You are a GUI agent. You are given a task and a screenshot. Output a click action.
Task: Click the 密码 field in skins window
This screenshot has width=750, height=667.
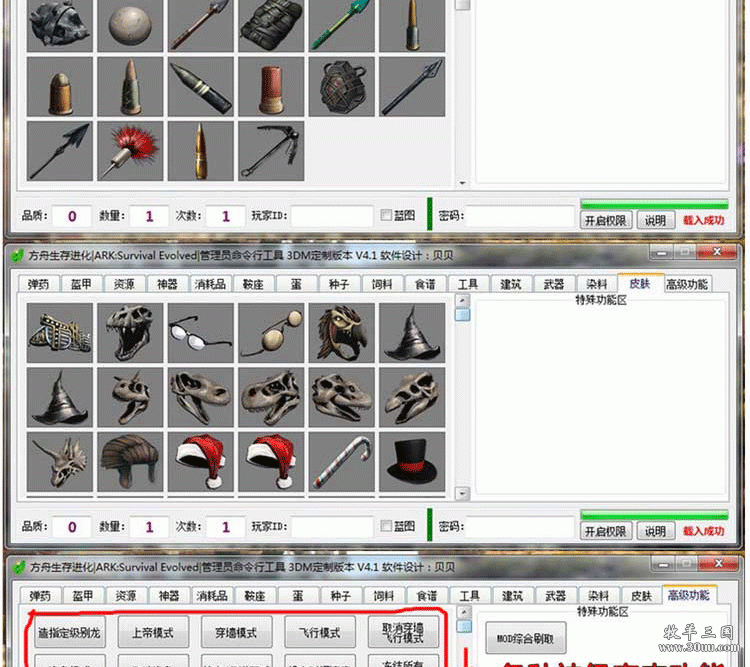520,527
